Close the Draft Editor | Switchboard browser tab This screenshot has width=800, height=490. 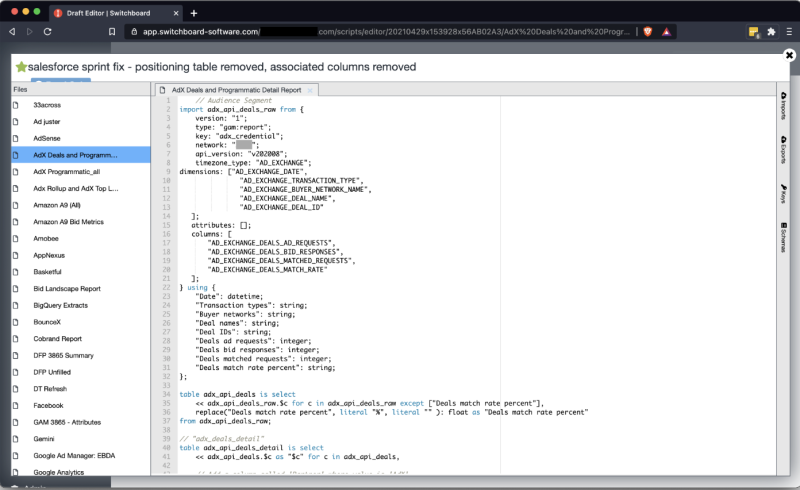[x=176, y=13]
